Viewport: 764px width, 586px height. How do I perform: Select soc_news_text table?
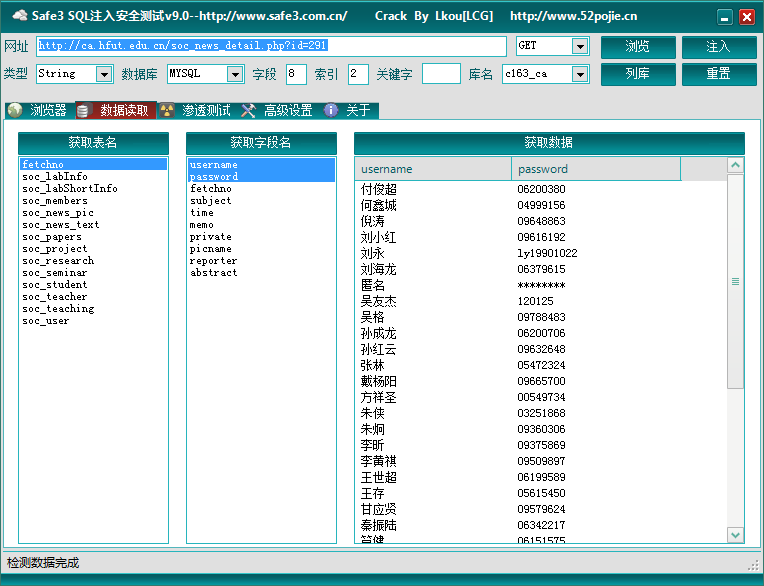coord(93,225)
